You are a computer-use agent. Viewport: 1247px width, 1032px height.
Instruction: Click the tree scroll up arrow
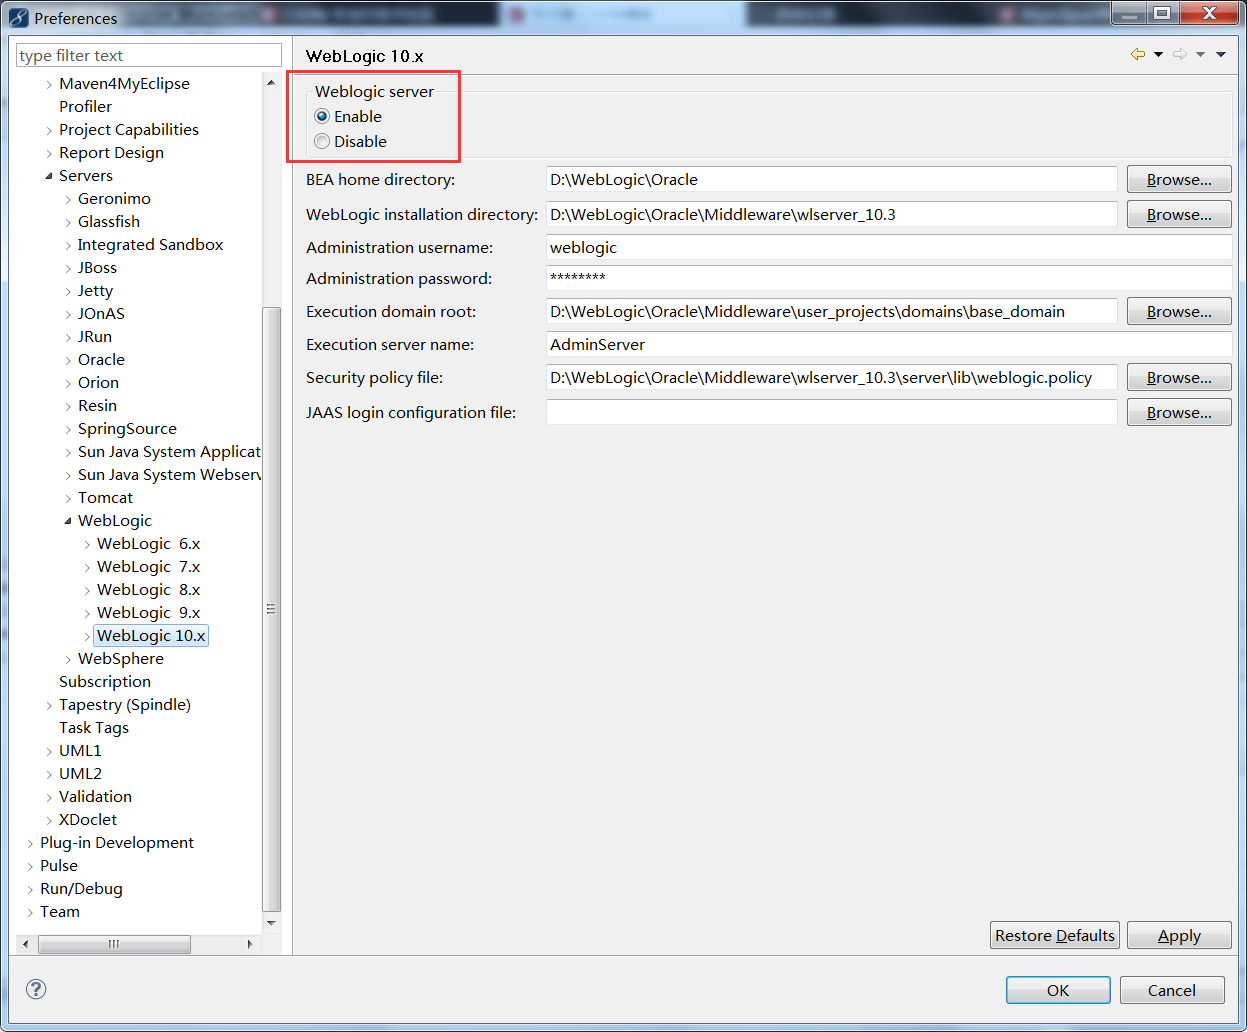tap(271, 82)
